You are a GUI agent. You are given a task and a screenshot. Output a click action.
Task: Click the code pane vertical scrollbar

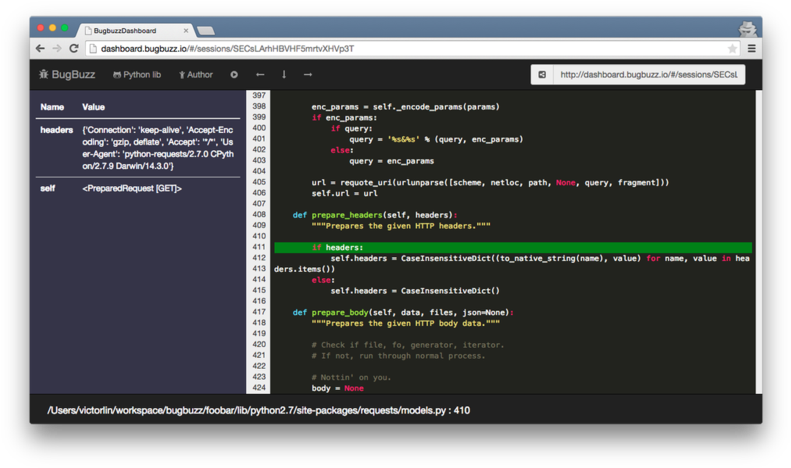[758, 242]
